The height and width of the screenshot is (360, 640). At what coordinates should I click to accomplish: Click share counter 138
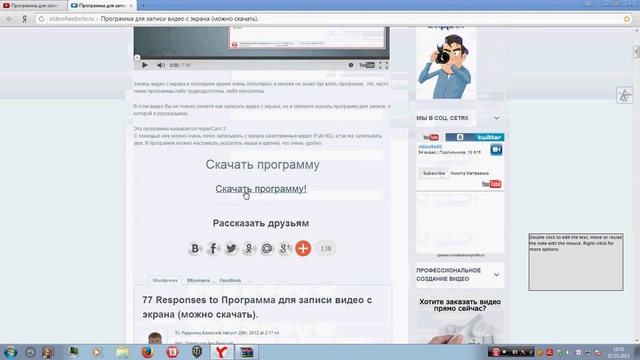click(x=326, y=248)
